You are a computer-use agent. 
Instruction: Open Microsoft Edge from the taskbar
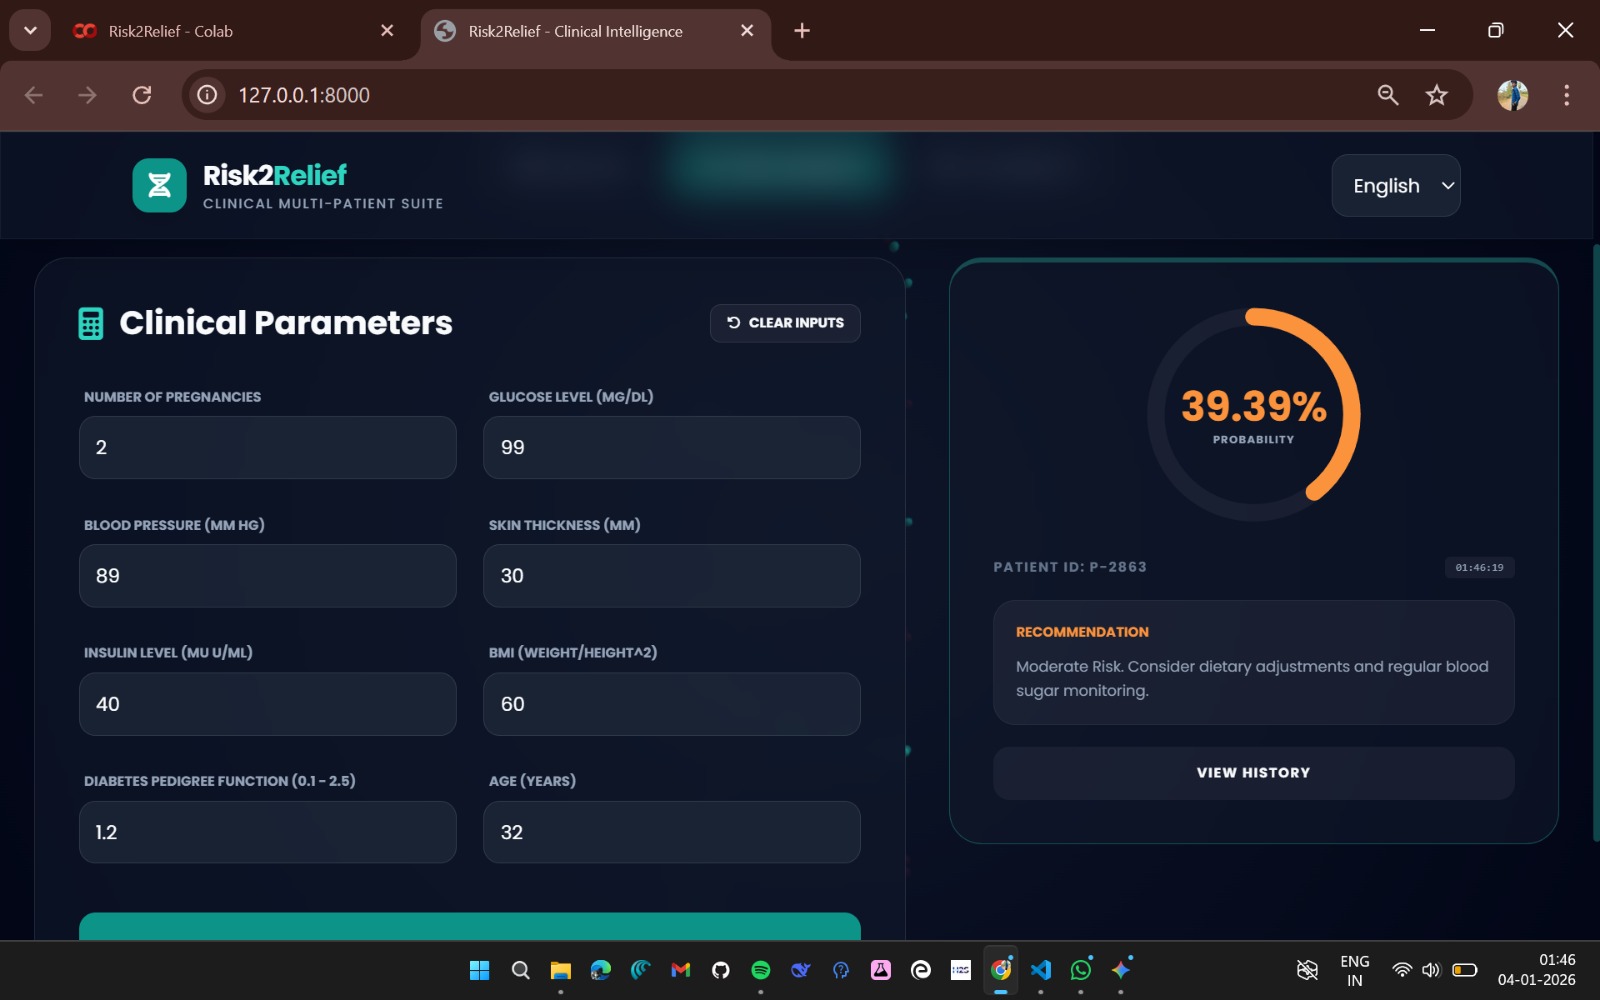(600, 970)
